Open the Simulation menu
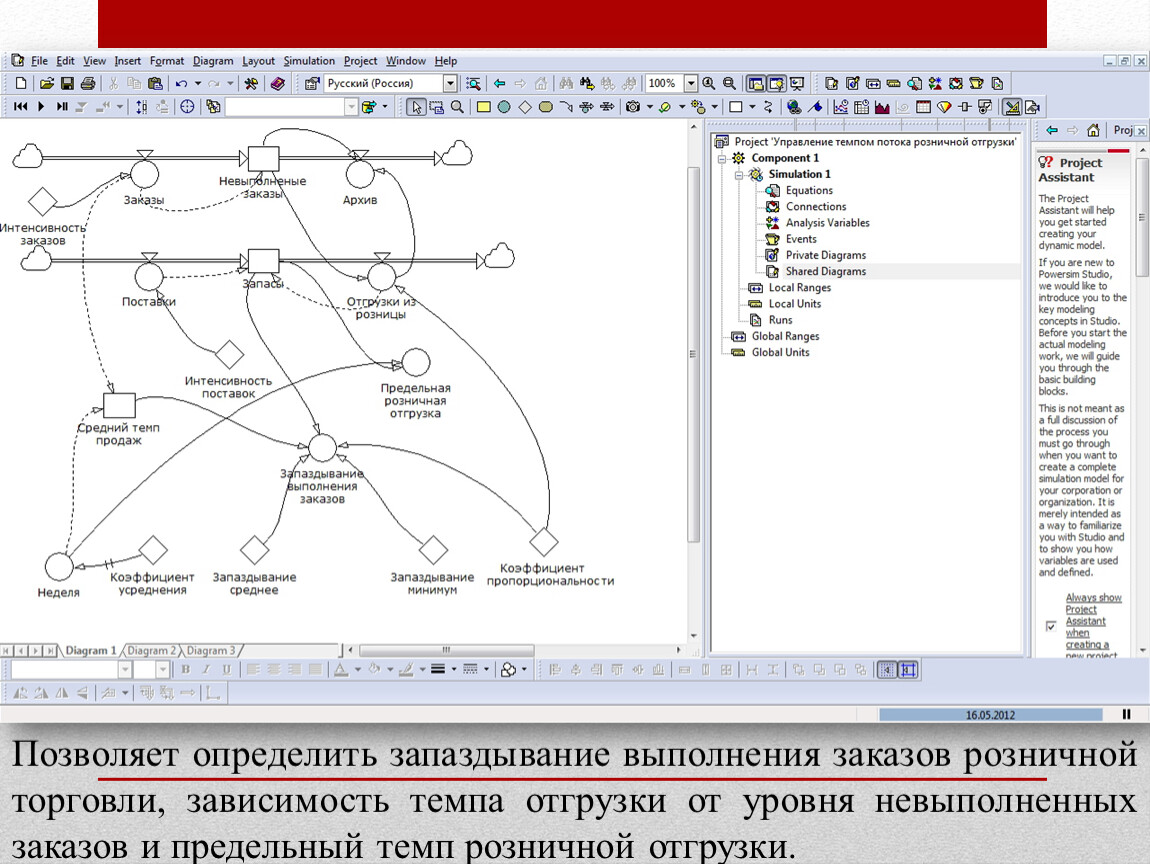This screenshot has width=1150, height=864. coord(309,61)
